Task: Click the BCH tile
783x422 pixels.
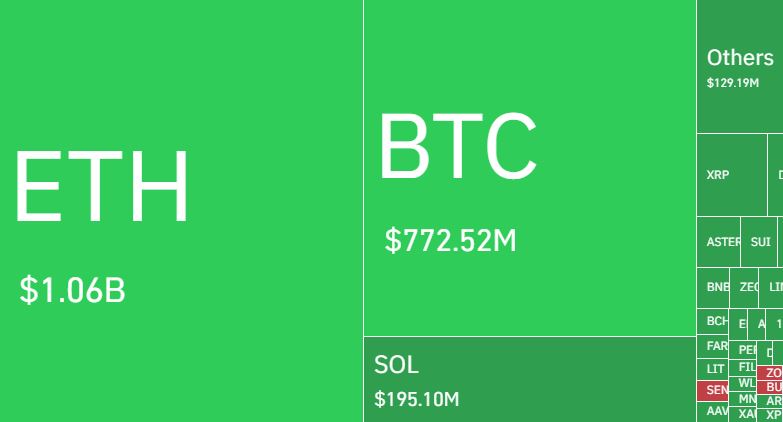Action: pos(712,322)
